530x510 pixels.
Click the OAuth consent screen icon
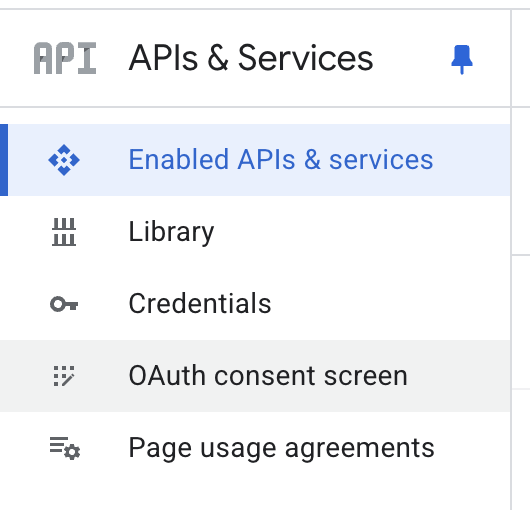click(x=64, y=376)
